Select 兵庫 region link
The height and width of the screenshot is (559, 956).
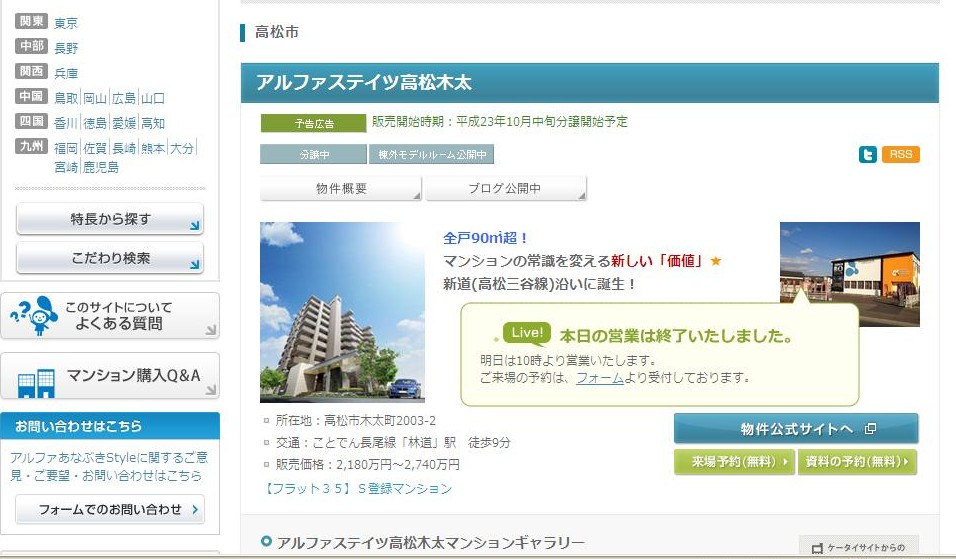[x=66, y=73]
